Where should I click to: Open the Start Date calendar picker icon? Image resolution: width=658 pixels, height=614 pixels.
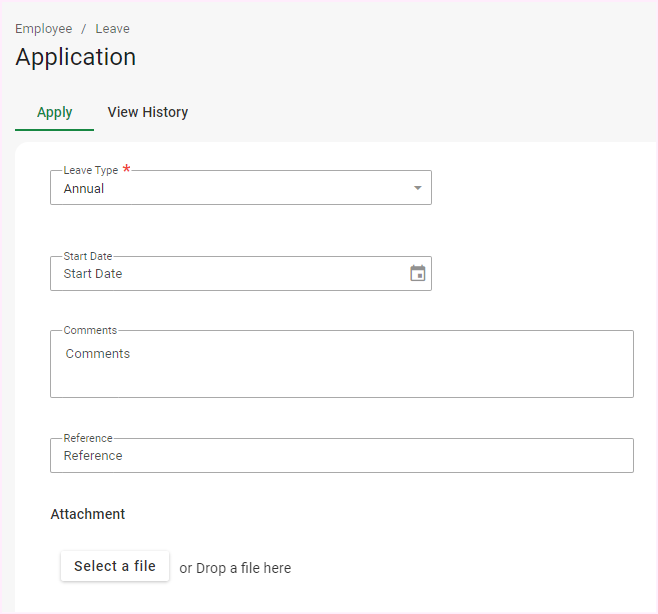pos(418,273)
